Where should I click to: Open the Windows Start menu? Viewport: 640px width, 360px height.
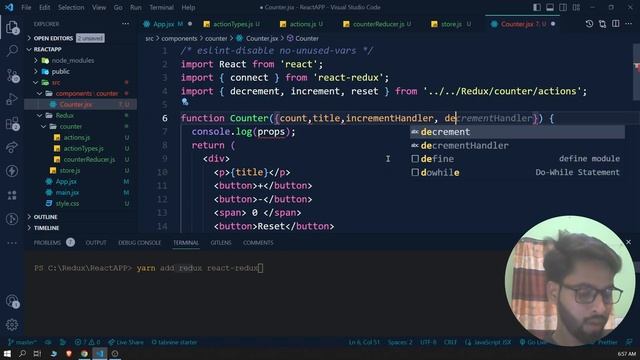[7, 353]
